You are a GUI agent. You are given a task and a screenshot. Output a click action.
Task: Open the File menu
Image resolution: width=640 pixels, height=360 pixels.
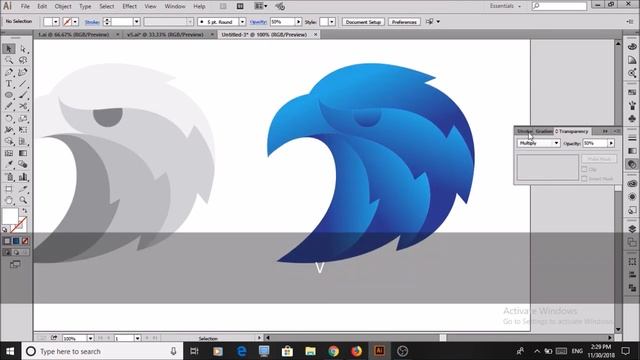click(x=25, y=6)
